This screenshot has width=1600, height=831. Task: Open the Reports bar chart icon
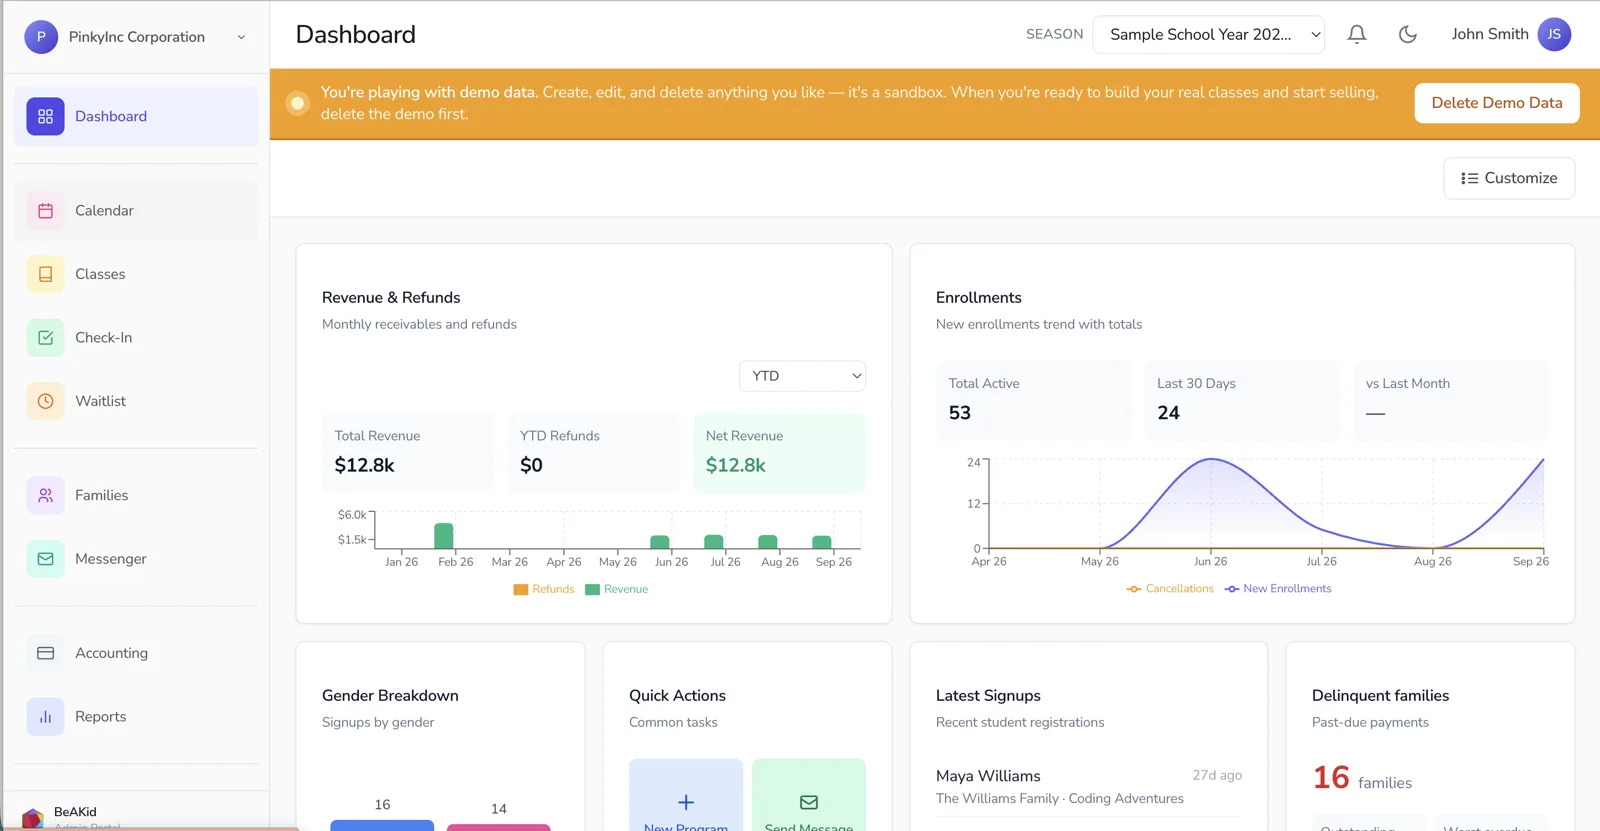point(45,717)
